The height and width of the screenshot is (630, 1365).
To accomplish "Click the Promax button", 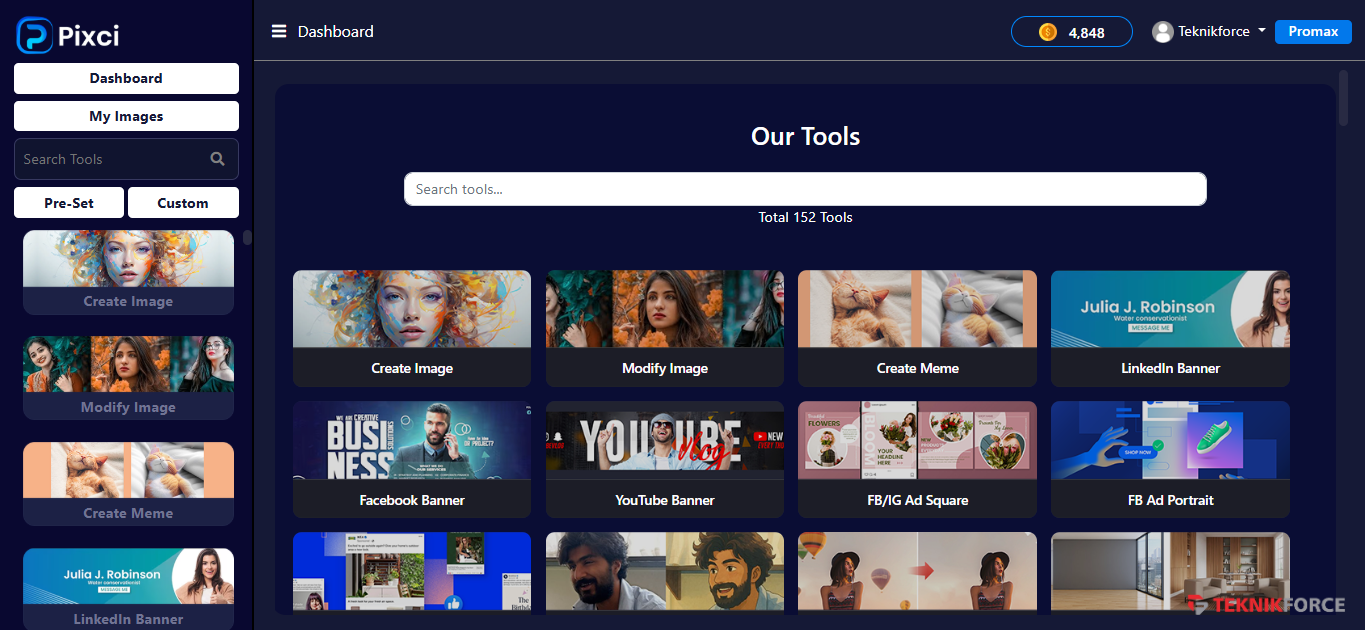I will (1313, 32).
